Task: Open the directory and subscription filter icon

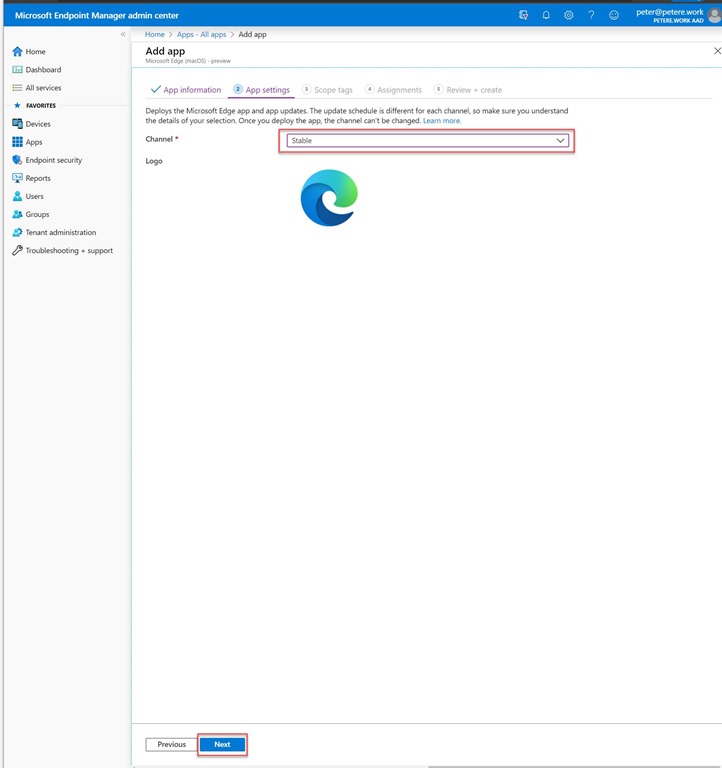Action: point(524,15)
